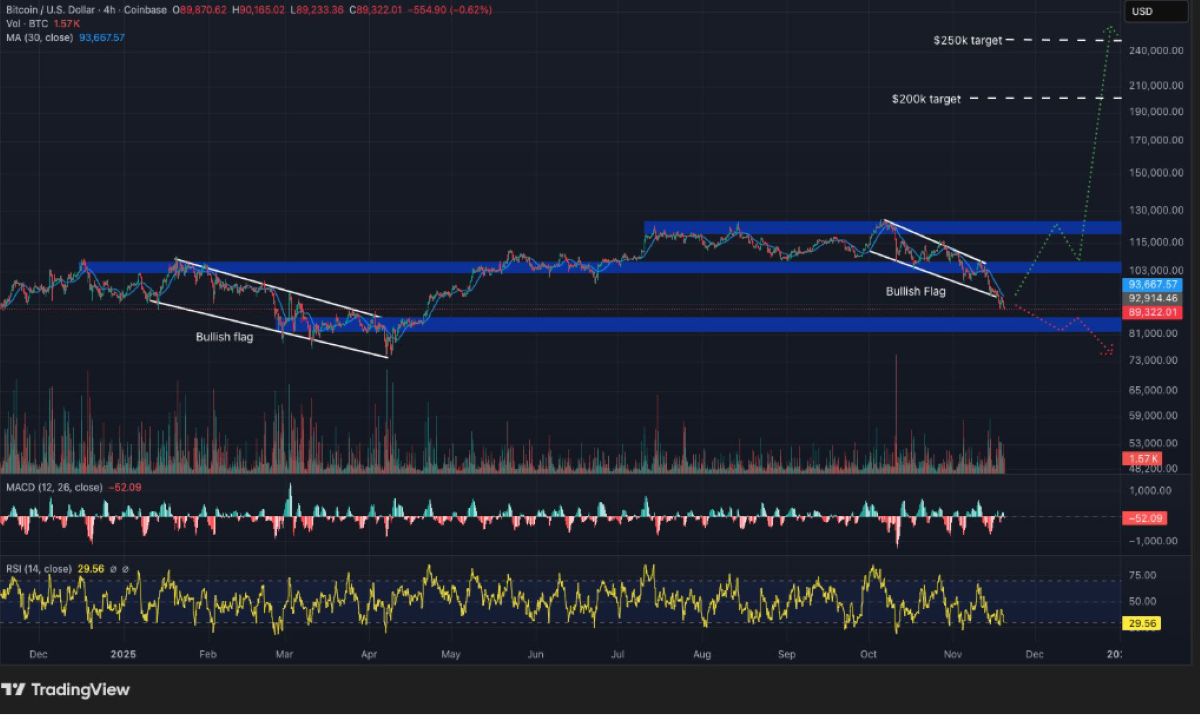Click the $250k target label
The height and width of the screenshot is (719, 1200).
click(x=968, y=41)
